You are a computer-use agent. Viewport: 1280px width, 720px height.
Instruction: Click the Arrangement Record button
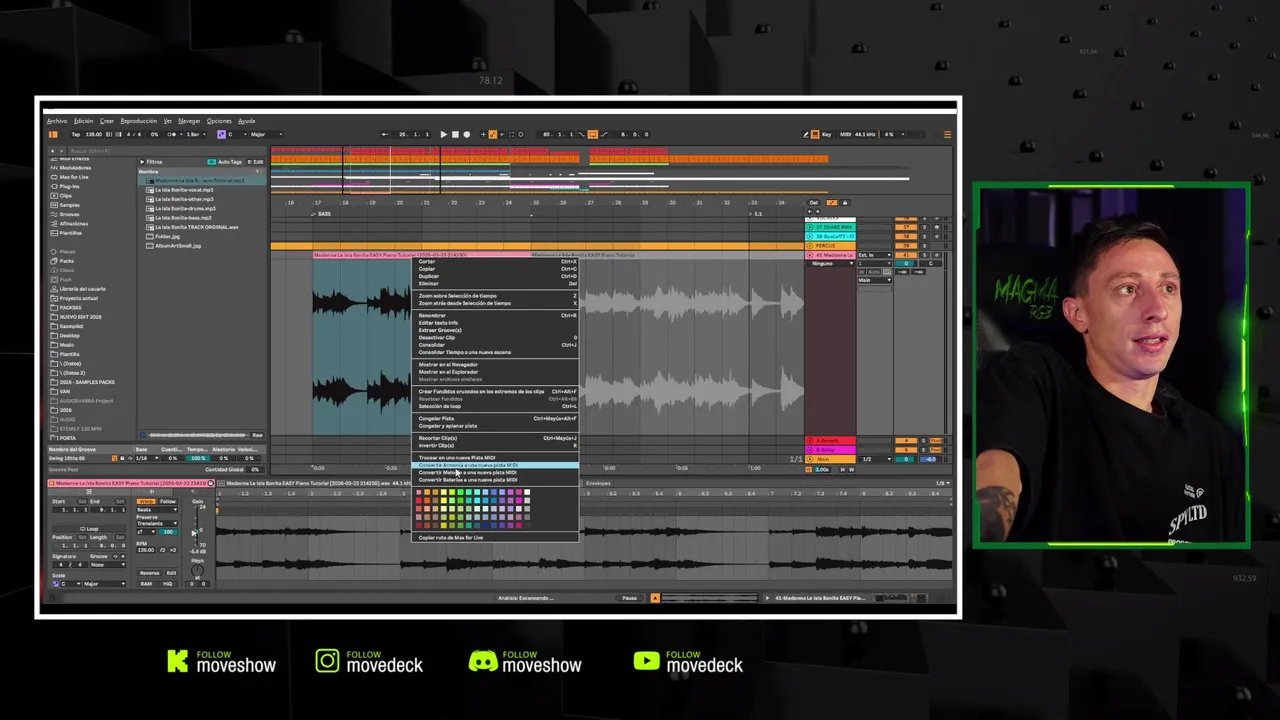[x=466, y=134]
